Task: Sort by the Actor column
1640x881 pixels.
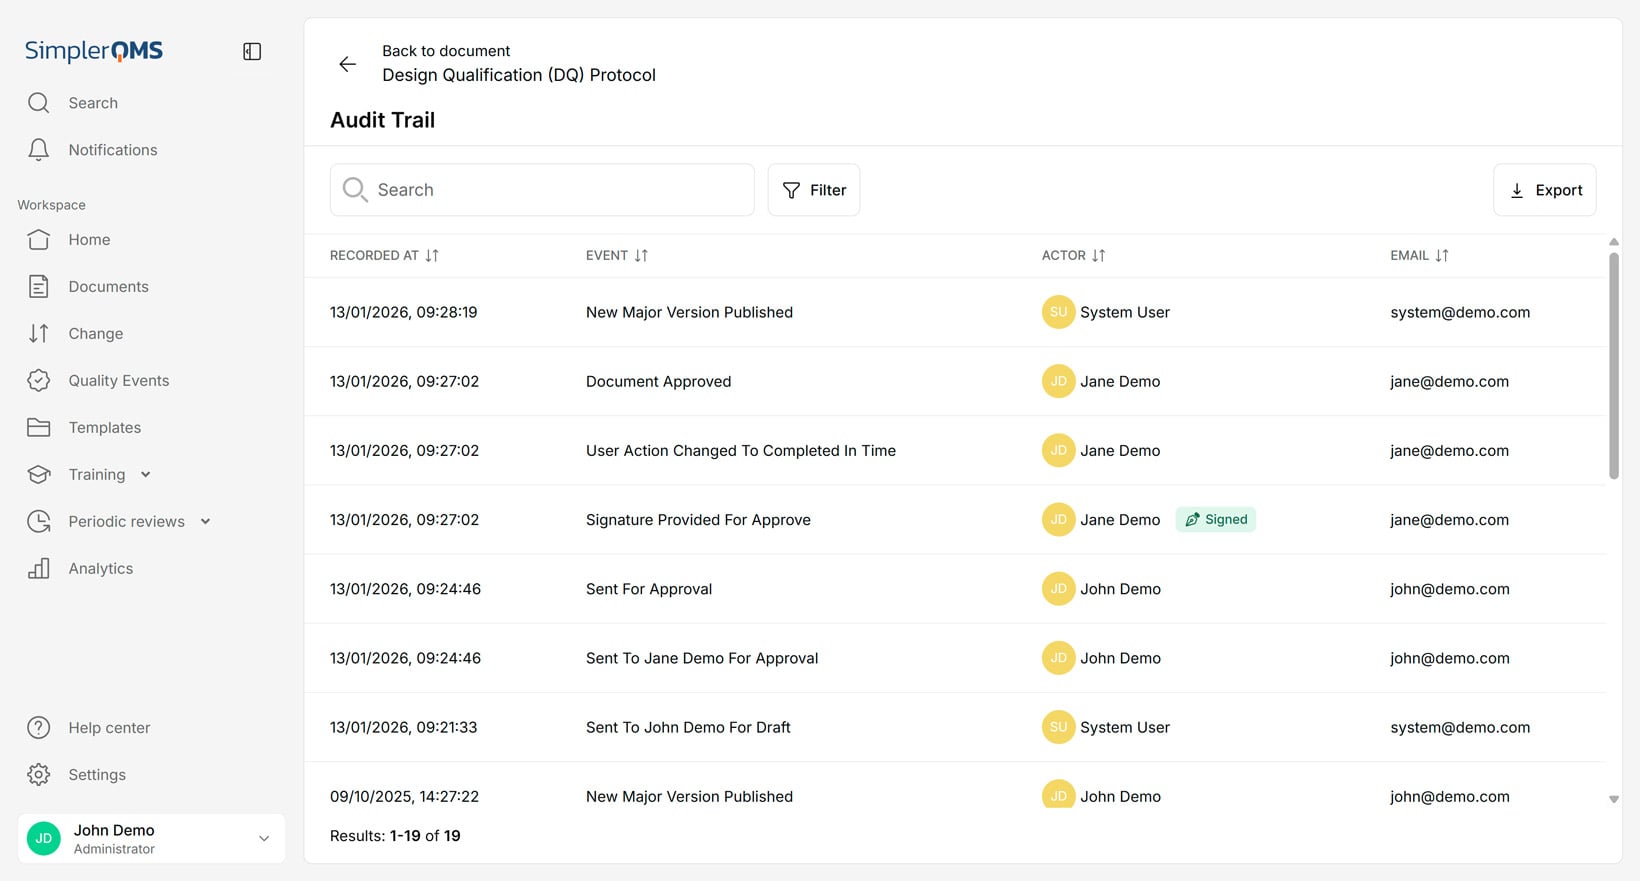Action: [1074, 256]
